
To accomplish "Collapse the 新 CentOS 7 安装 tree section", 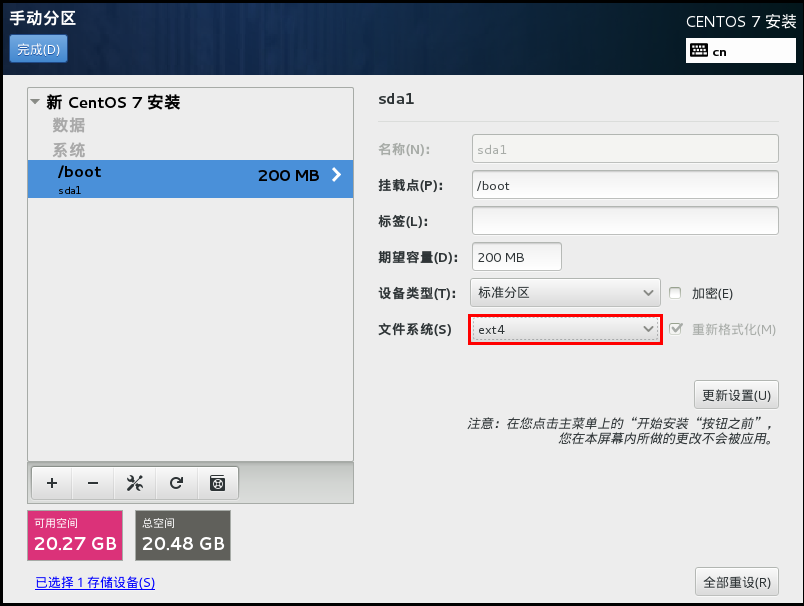I will click(x=35, y=102).
